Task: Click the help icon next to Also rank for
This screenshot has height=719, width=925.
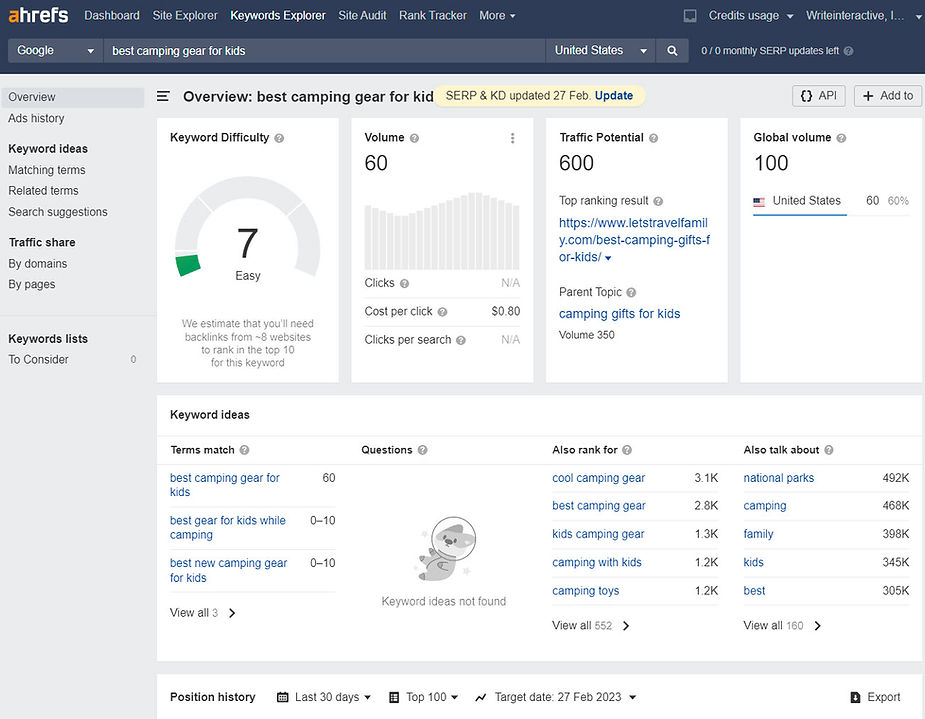Action: [x=627, y=450]
